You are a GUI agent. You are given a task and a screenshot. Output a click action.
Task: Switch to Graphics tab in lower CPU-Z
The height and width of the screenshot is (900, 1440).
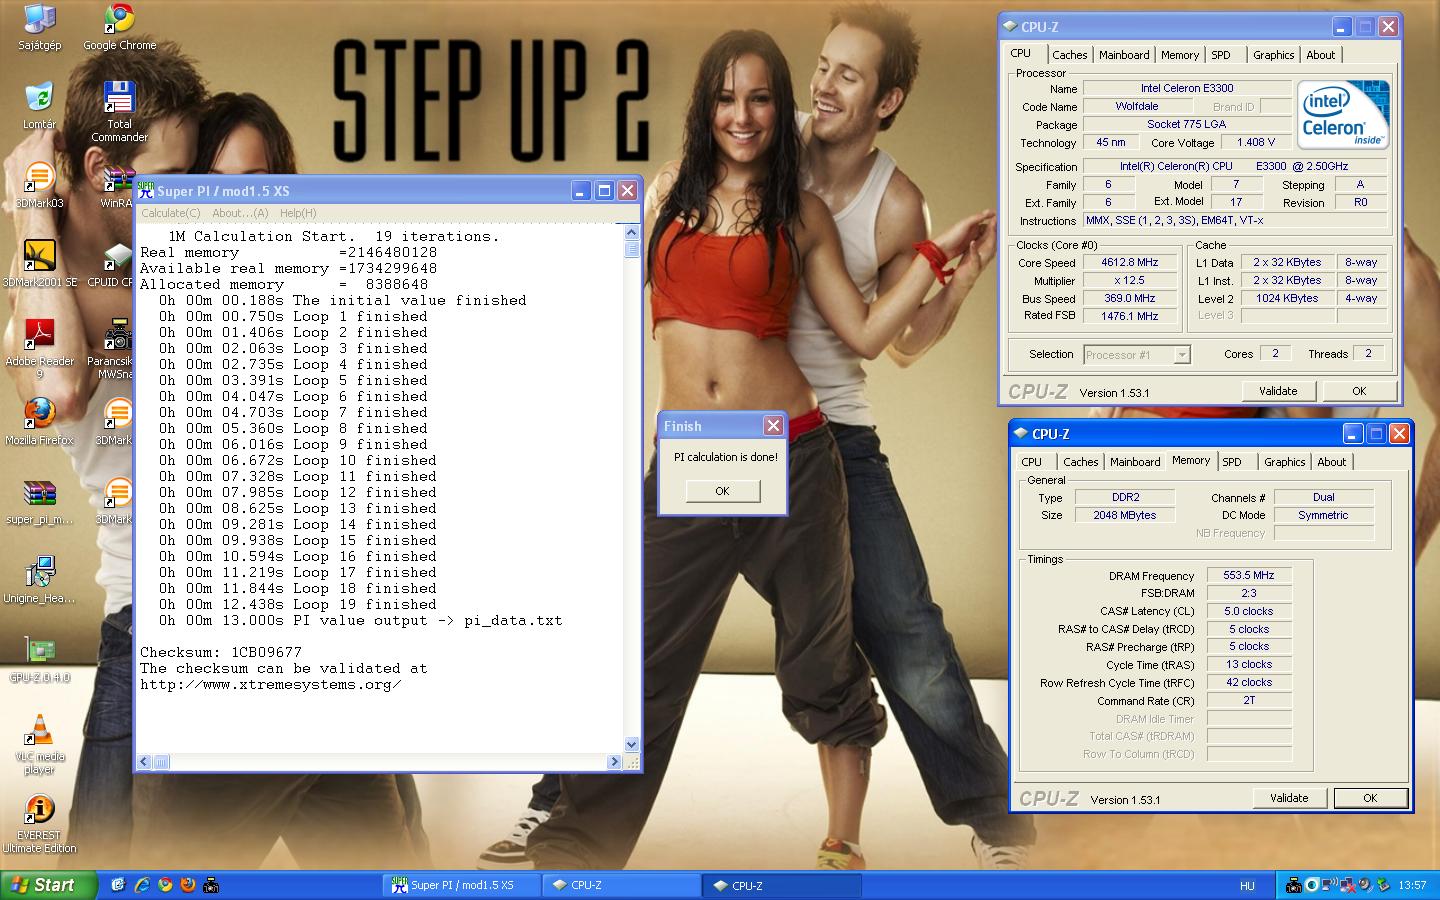click(1284, 462)
